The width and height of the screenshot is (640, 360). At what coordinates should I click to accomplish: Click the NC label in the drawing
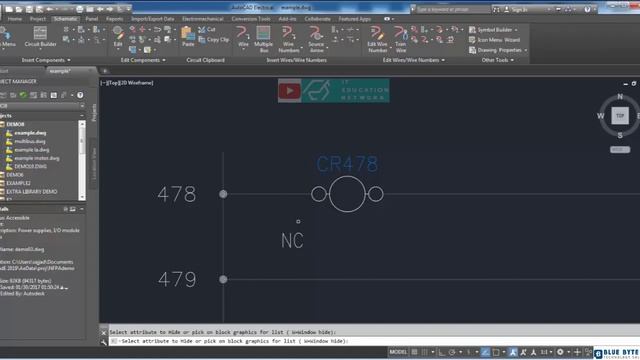click(292, 240)
